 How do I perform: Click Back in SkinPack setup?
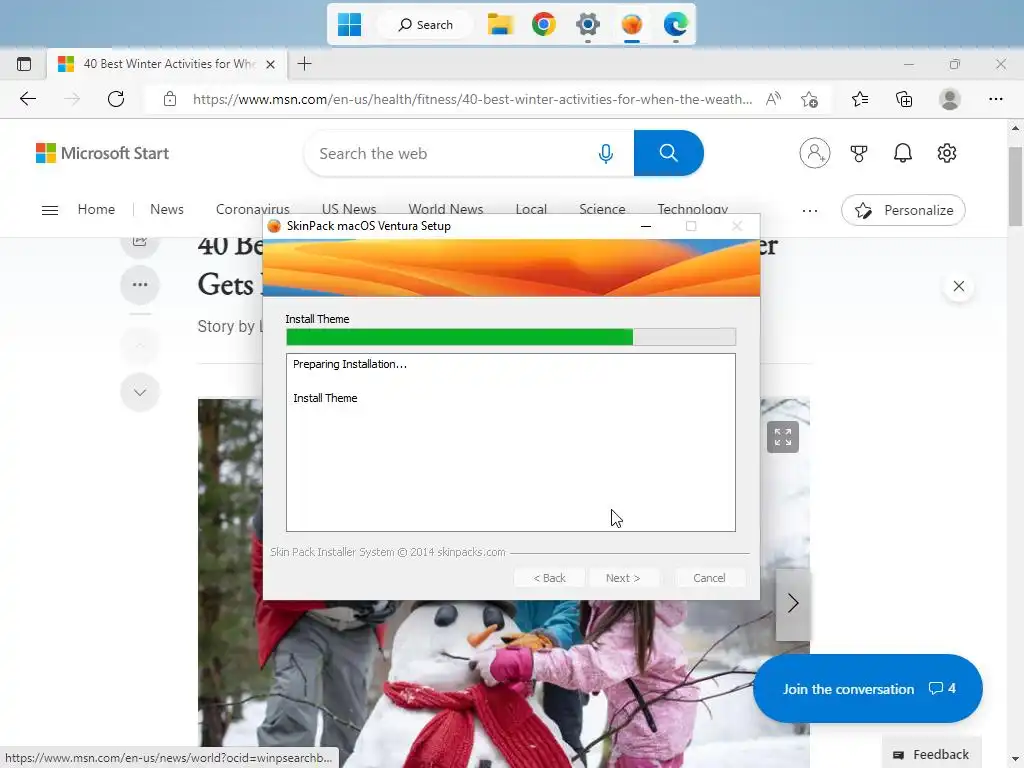(549, 578)
